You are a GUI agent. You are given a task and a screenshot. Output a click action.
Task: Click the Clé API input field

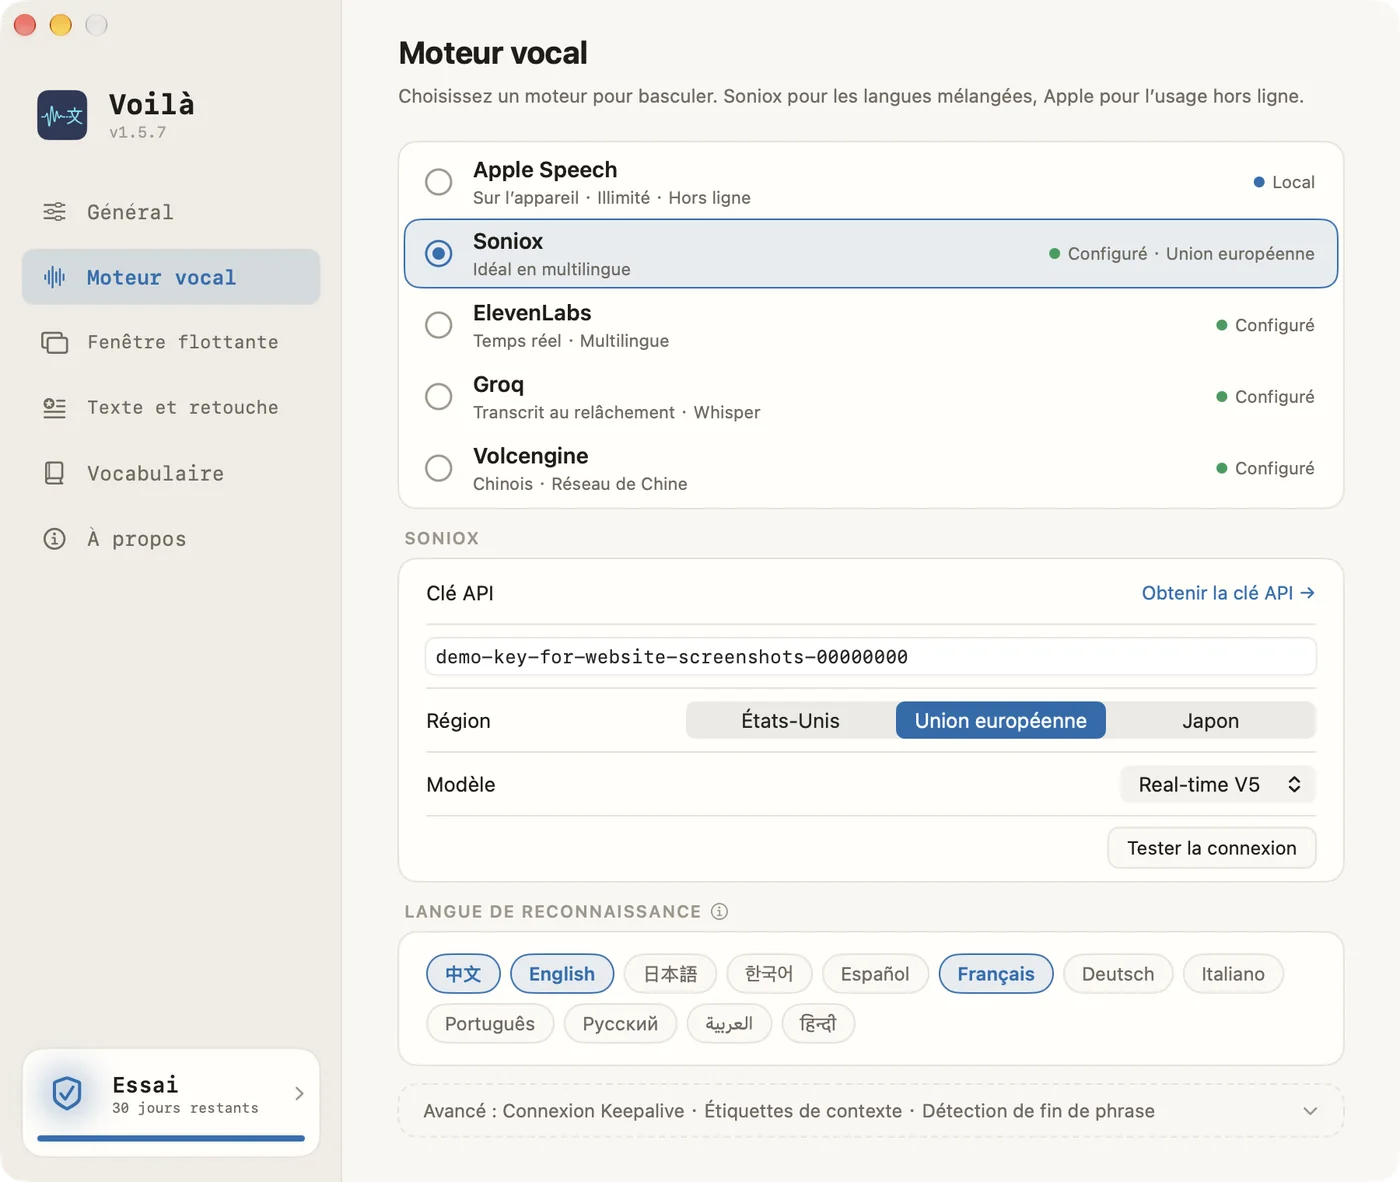point(871,657)
